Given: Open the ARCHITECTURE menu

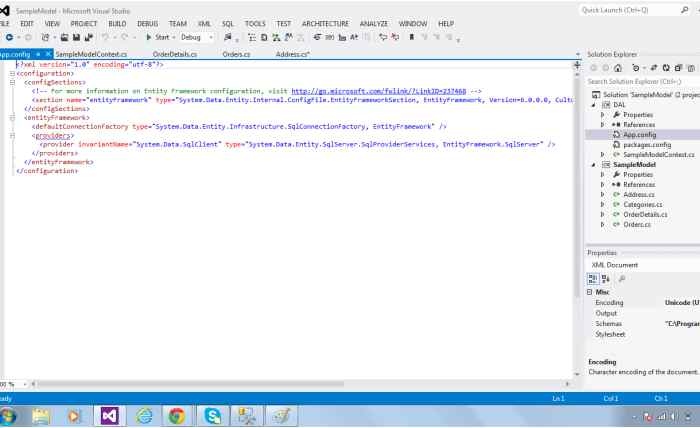Looking at the screenshot, I should [x=325, y=24].
